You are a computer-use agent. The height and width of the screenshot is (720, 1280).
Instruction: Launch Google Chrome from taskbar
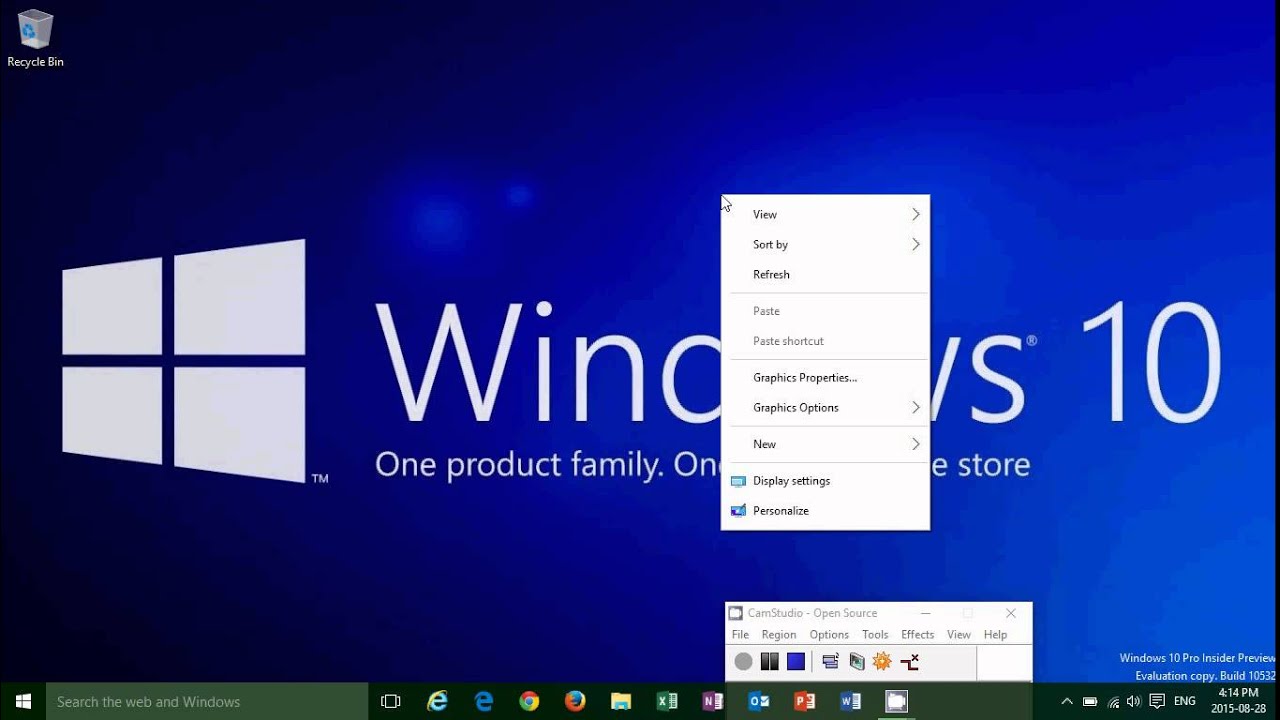(529, 701)
